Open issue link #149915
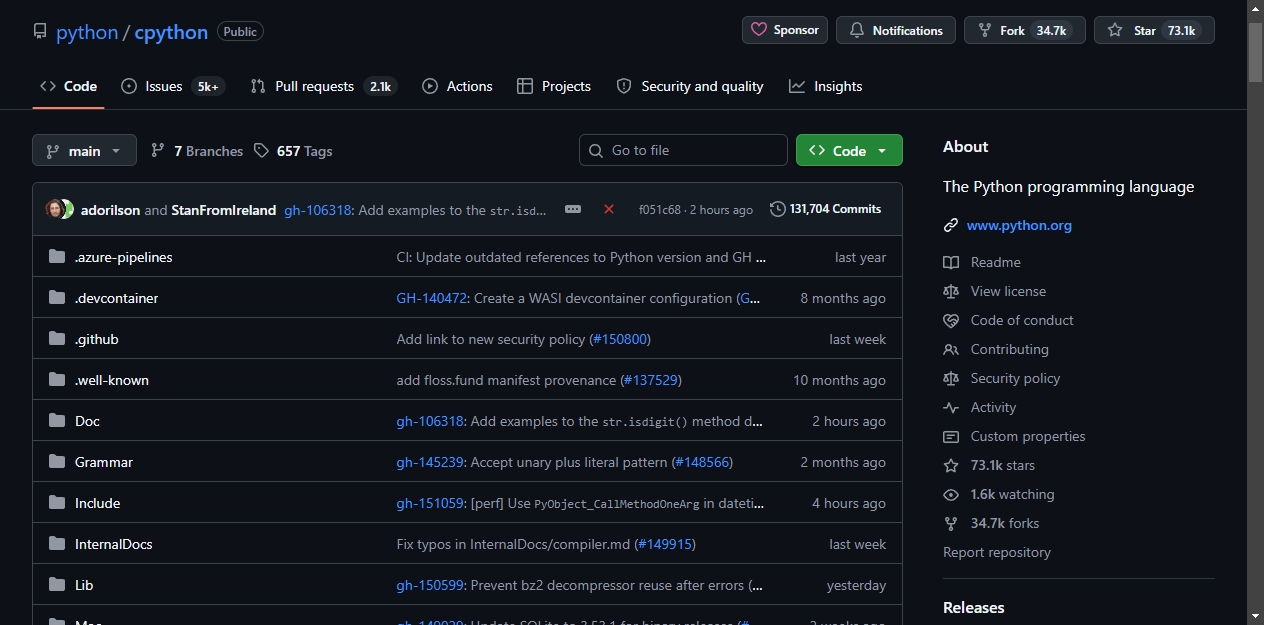This screenshot has width=1264, height=625. coord(665,544)
